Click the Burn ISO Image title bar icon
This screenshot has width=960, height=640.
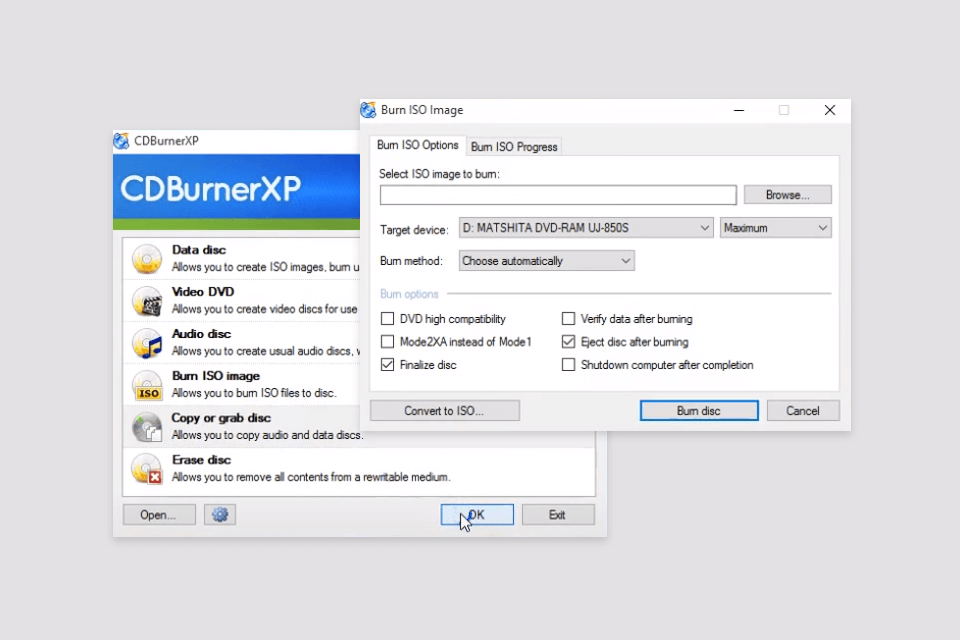point(369,110)
